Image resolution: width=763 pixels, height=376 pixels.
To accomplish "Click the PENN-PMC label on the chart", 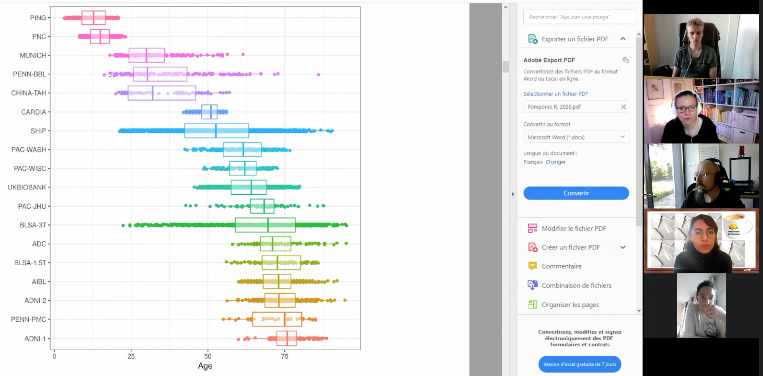I will click(x=29, y=320).
